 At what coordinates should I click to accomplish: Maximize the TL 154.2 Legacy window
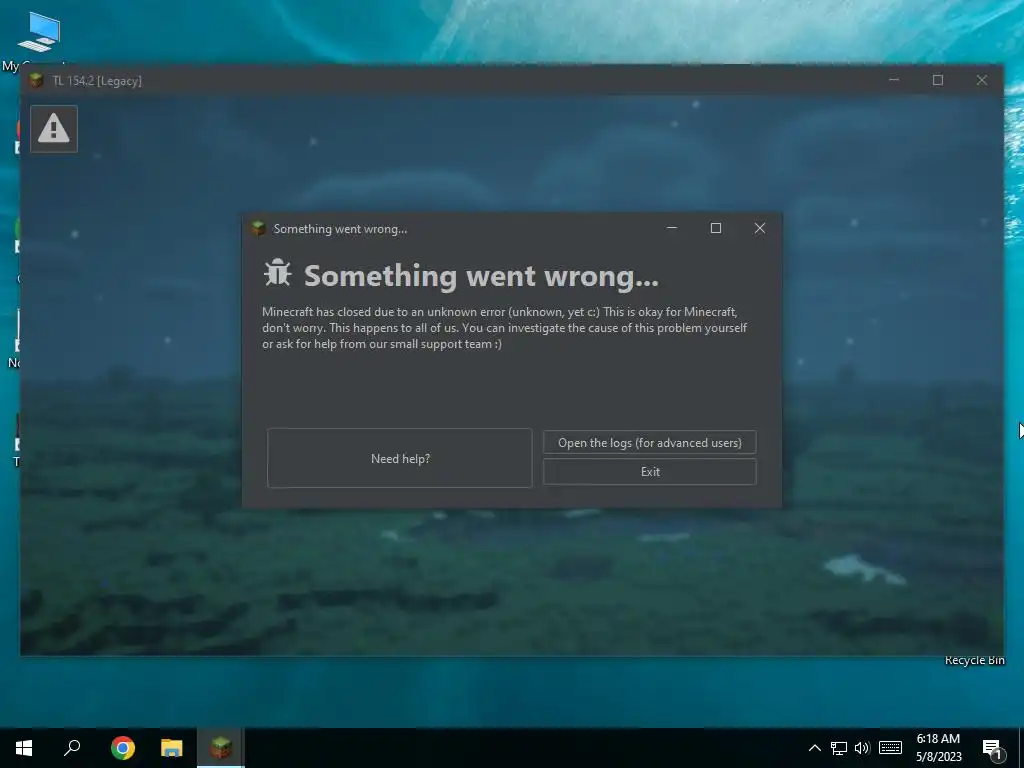tap(938, 80)
